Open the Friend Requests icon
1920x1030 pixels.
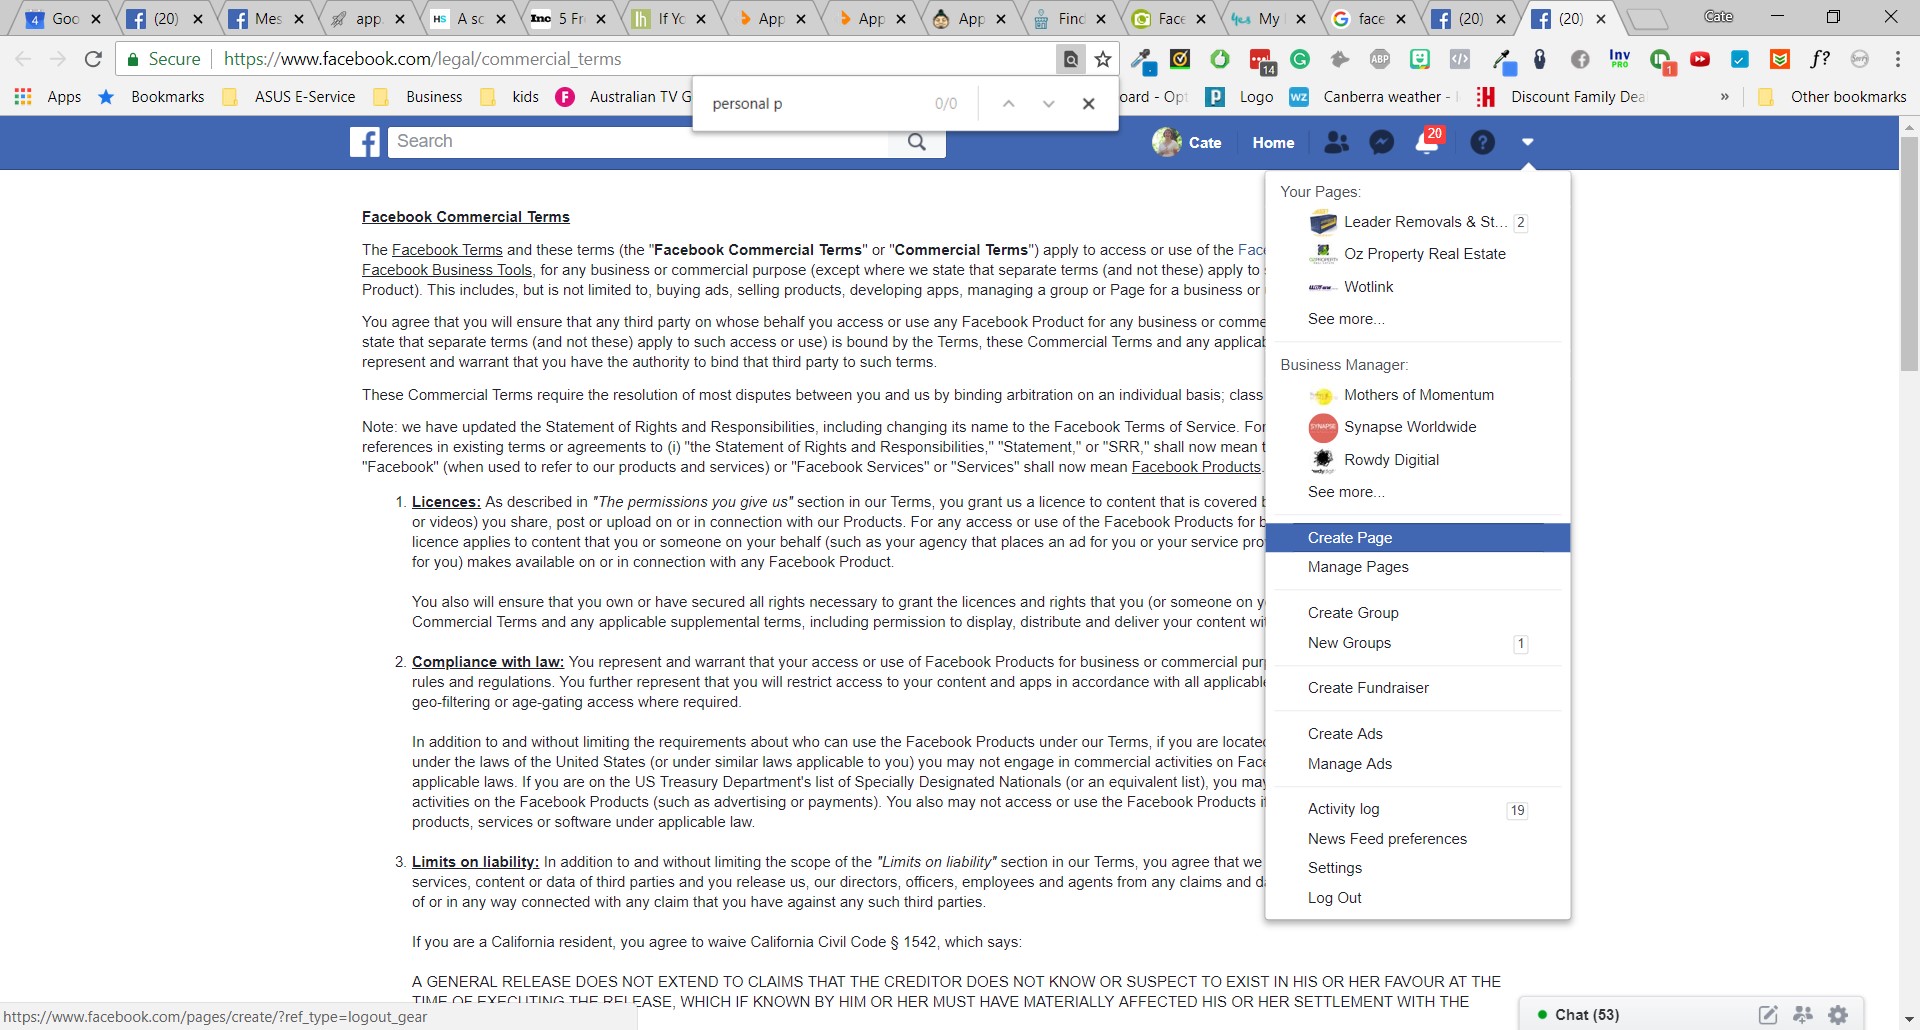(1336, 142)
